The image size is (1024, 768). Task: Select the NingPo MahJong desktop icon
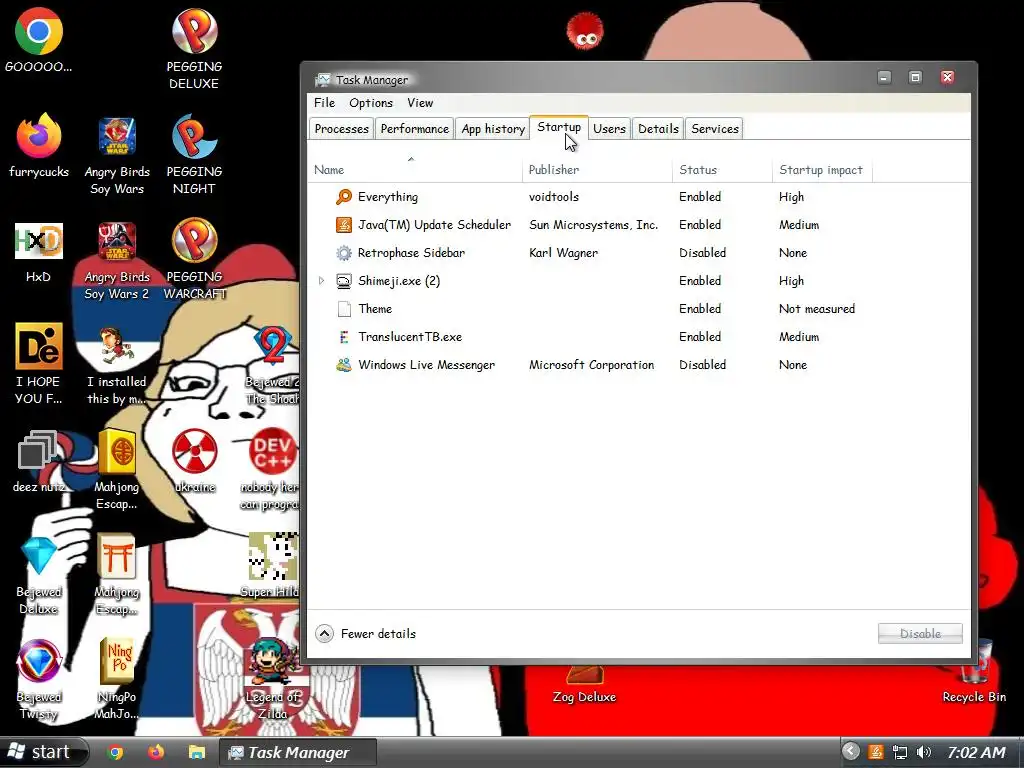point(117,661)
